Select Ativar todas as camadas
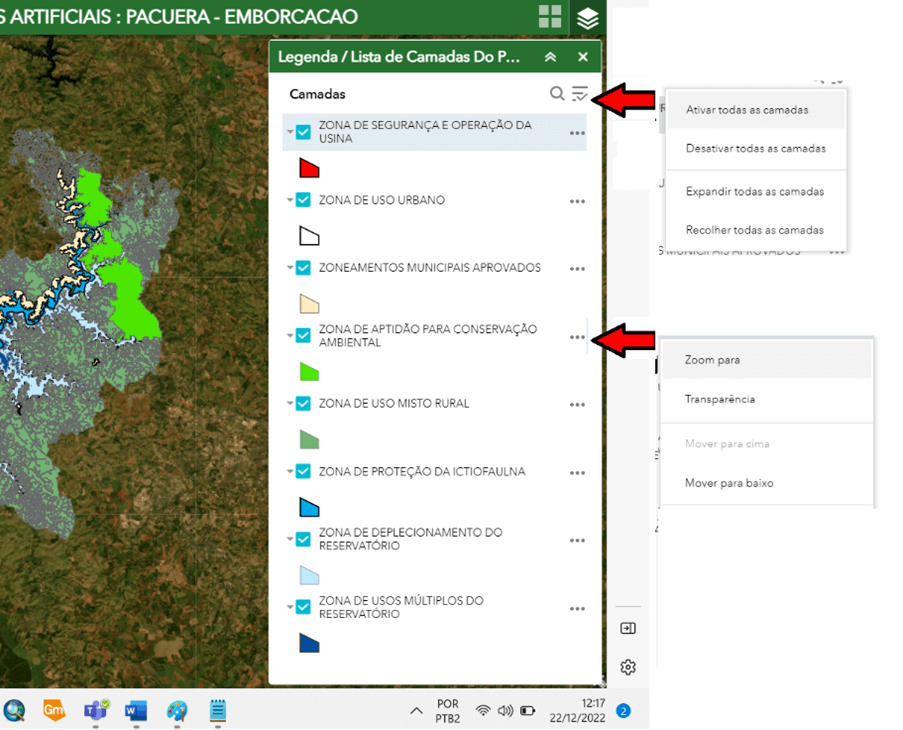 coord(747,110)
